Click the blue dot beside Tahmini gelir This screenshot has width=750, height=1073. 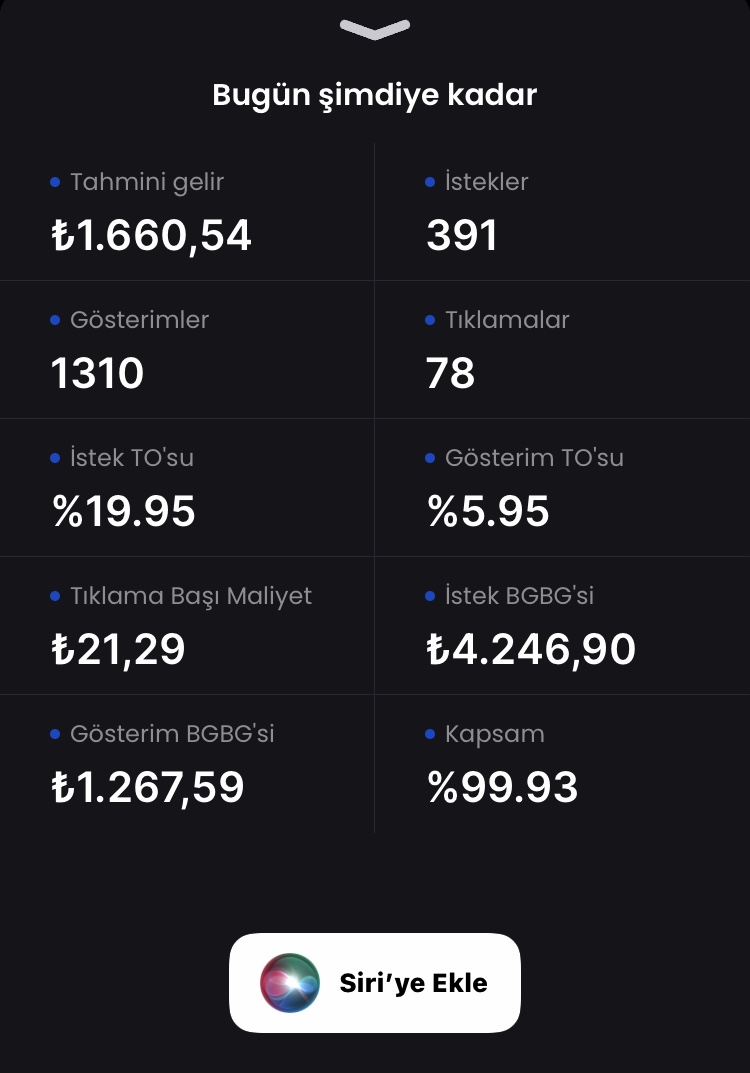tap(55, 182)
